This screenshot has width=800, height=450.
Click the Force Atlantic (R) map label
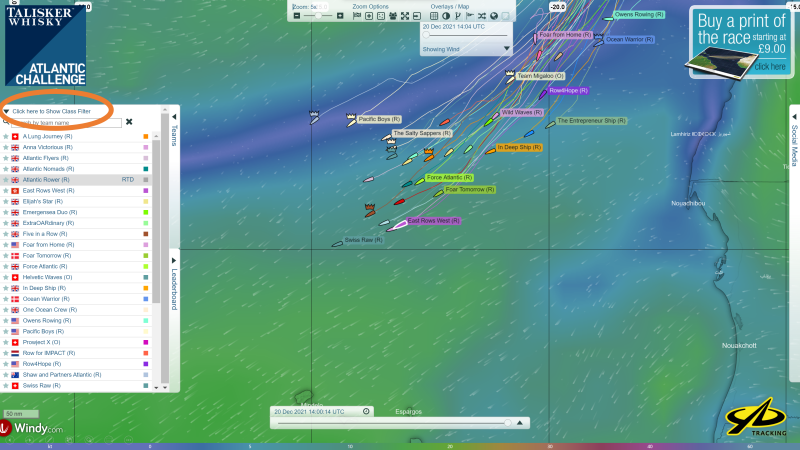pos(449,178)
